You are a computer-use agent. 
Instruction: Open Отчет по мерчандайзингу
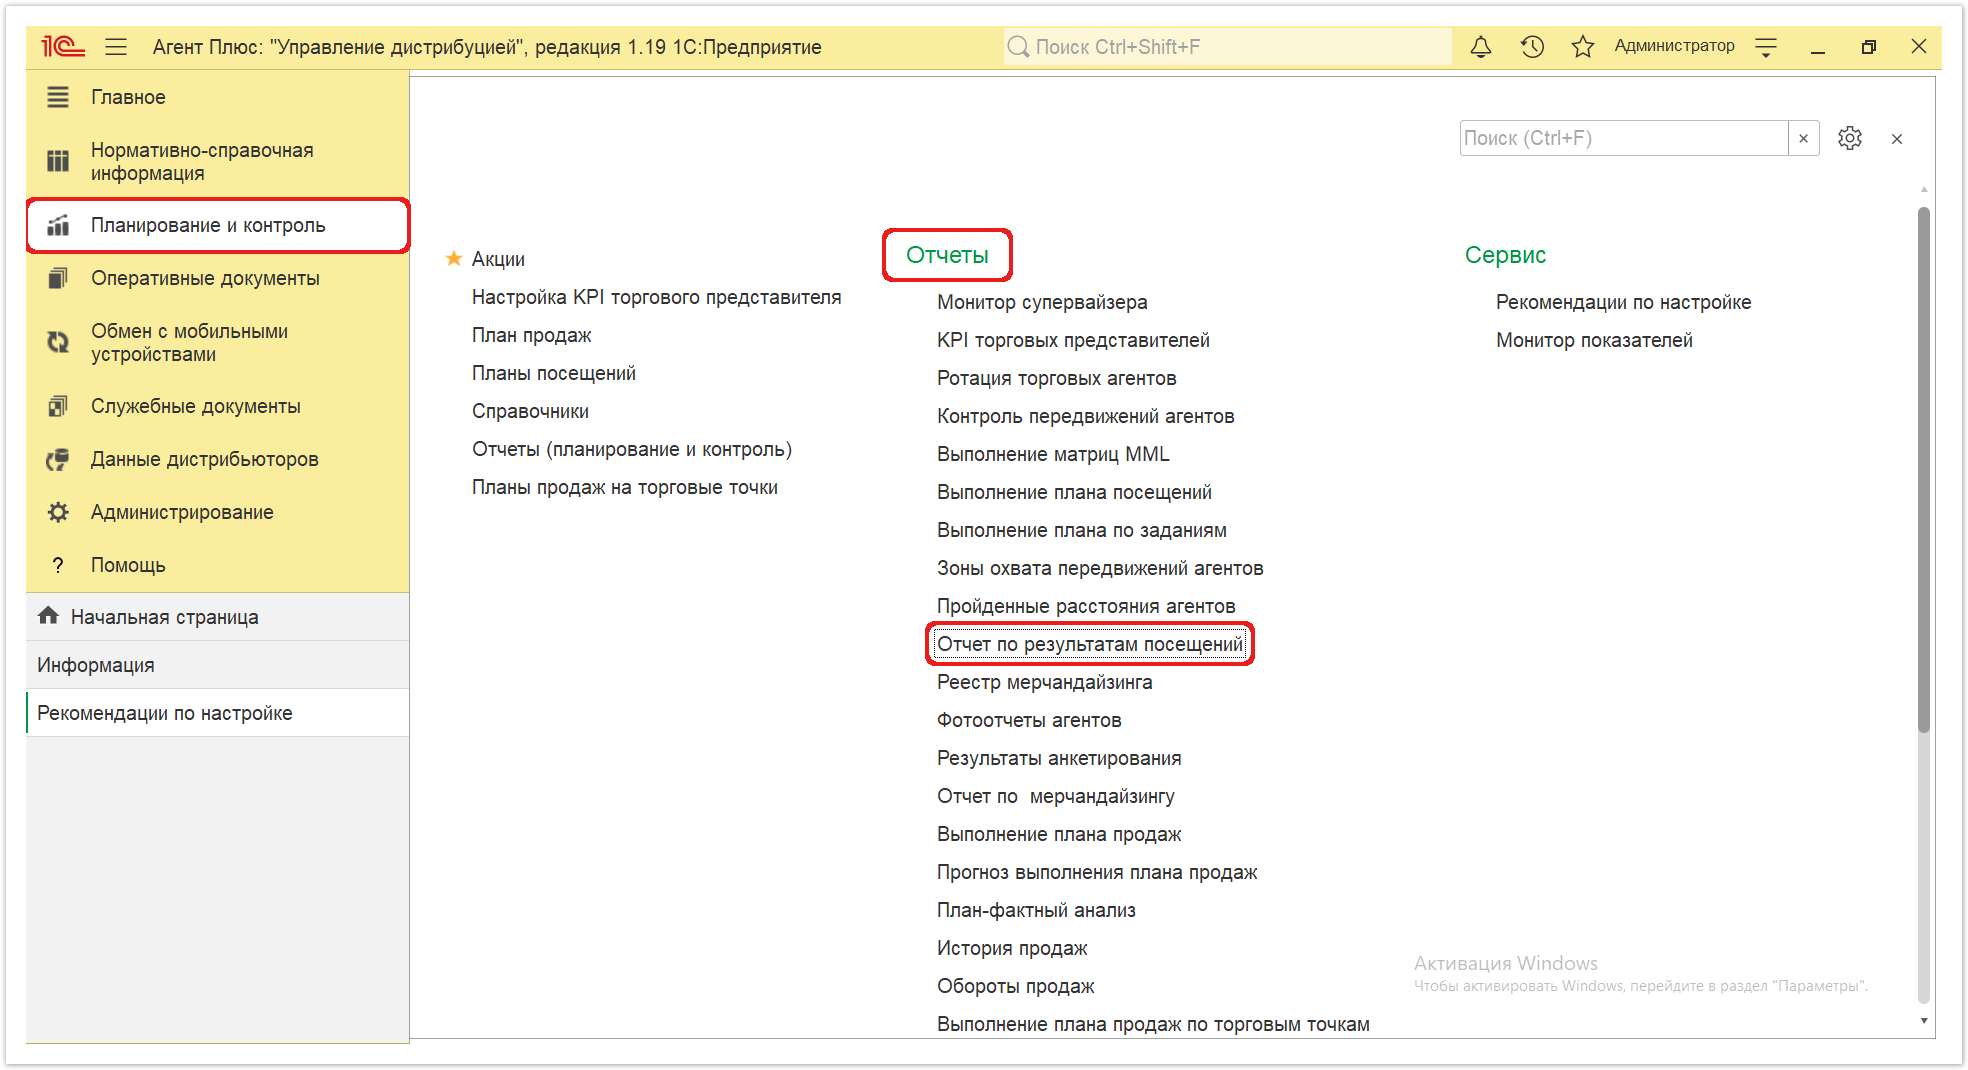(x=1056, y=796)
